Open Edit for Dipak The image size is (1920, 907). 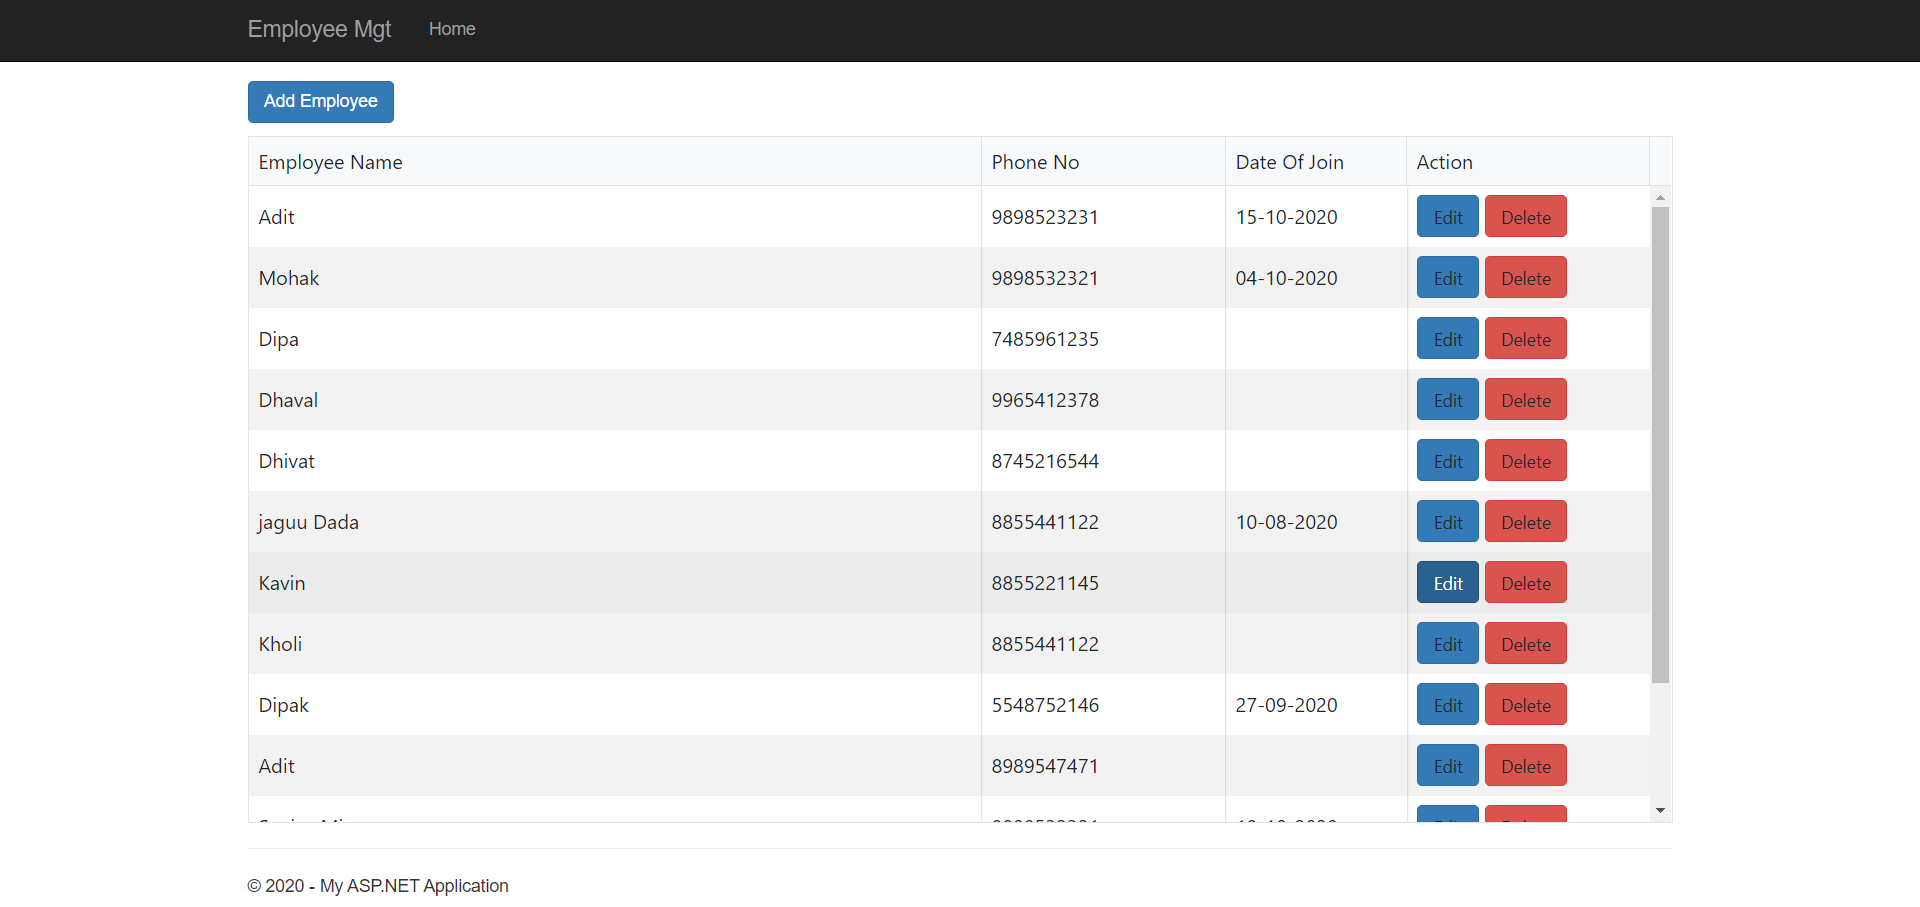1447,705
